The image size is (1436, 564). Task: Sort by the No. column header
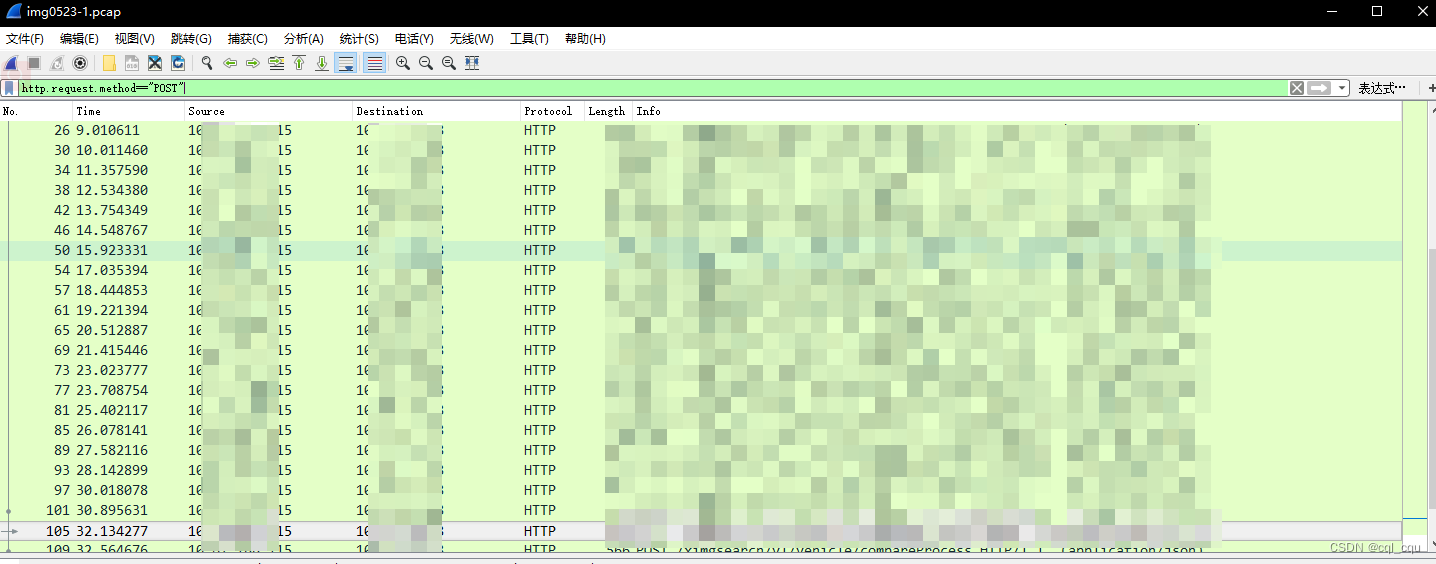click(36, 111)
